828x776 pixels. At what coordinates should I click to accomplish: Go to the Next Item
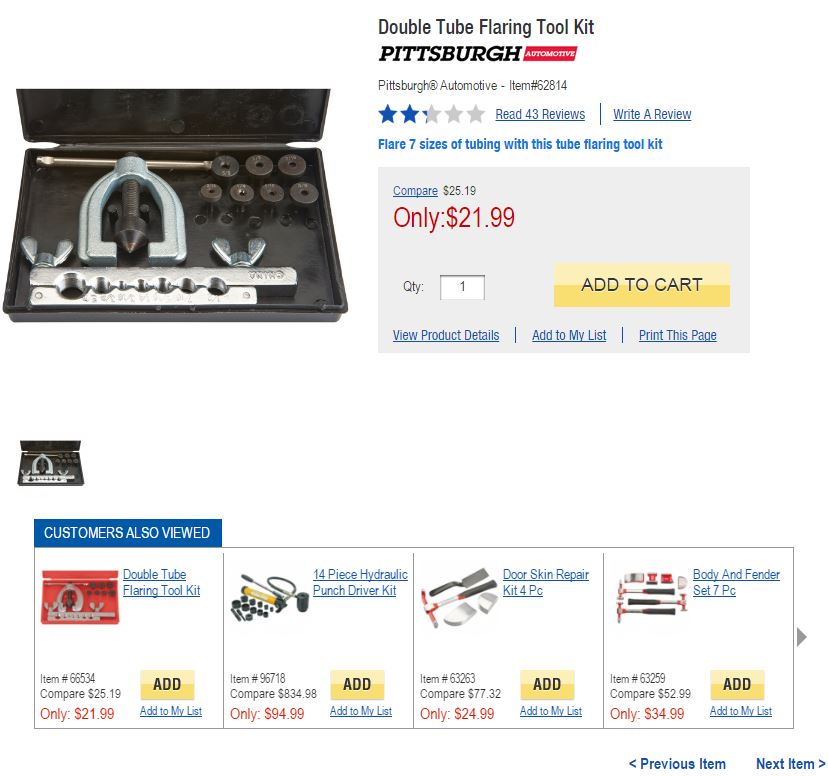(x=790, y=764)
